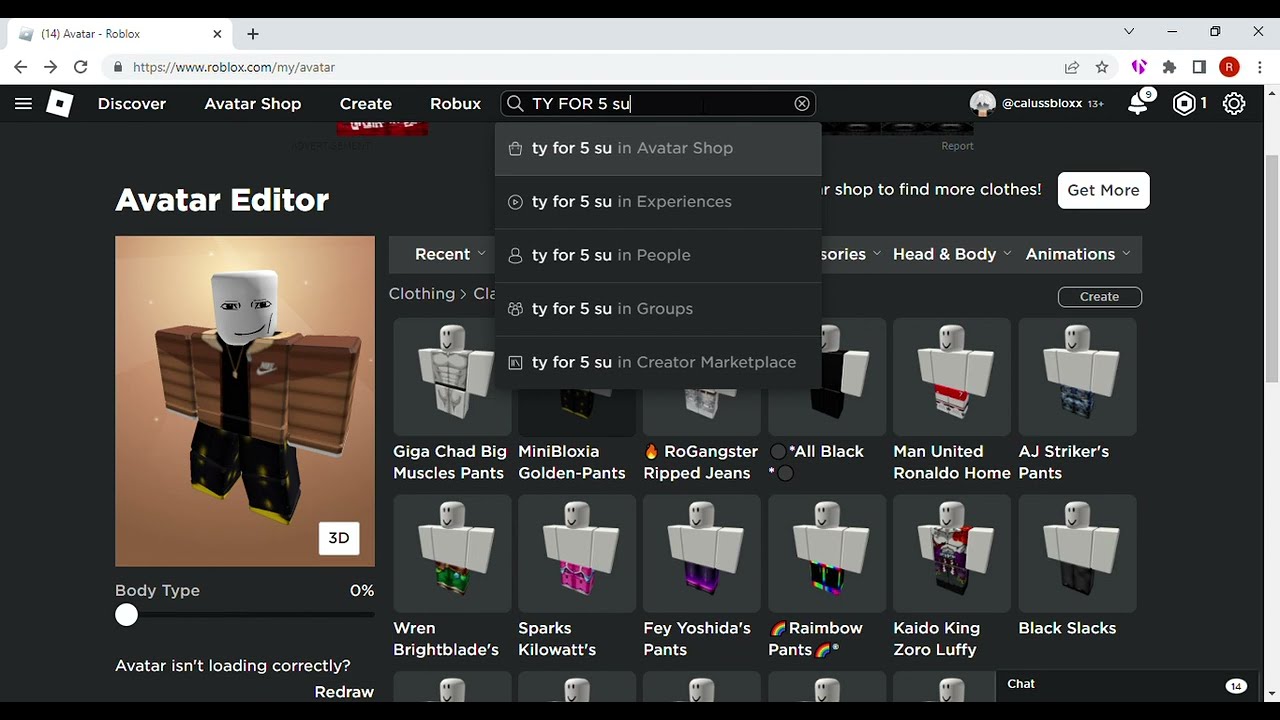The height and width of the screenshot is (720, 1280).
Task: Open the Roblox hamburger navigation menu
Action: click(23, 103)
